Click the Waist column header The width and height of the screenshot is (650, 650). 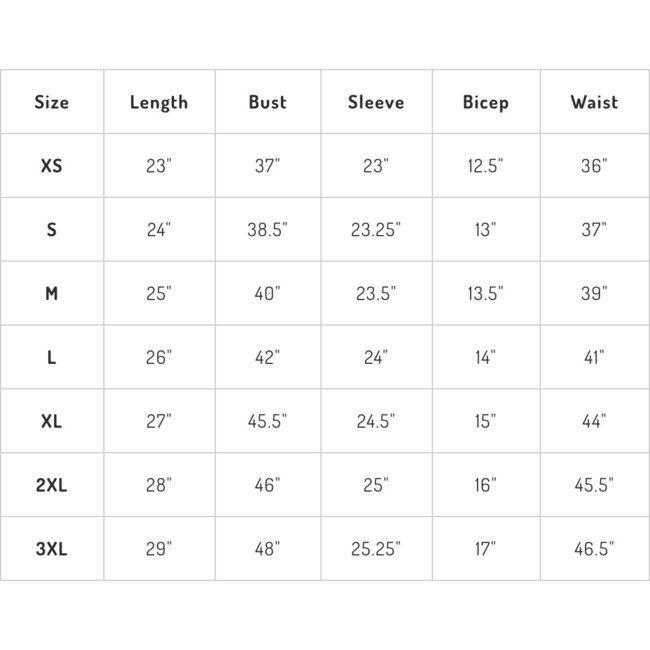click(x=594, y=102)
